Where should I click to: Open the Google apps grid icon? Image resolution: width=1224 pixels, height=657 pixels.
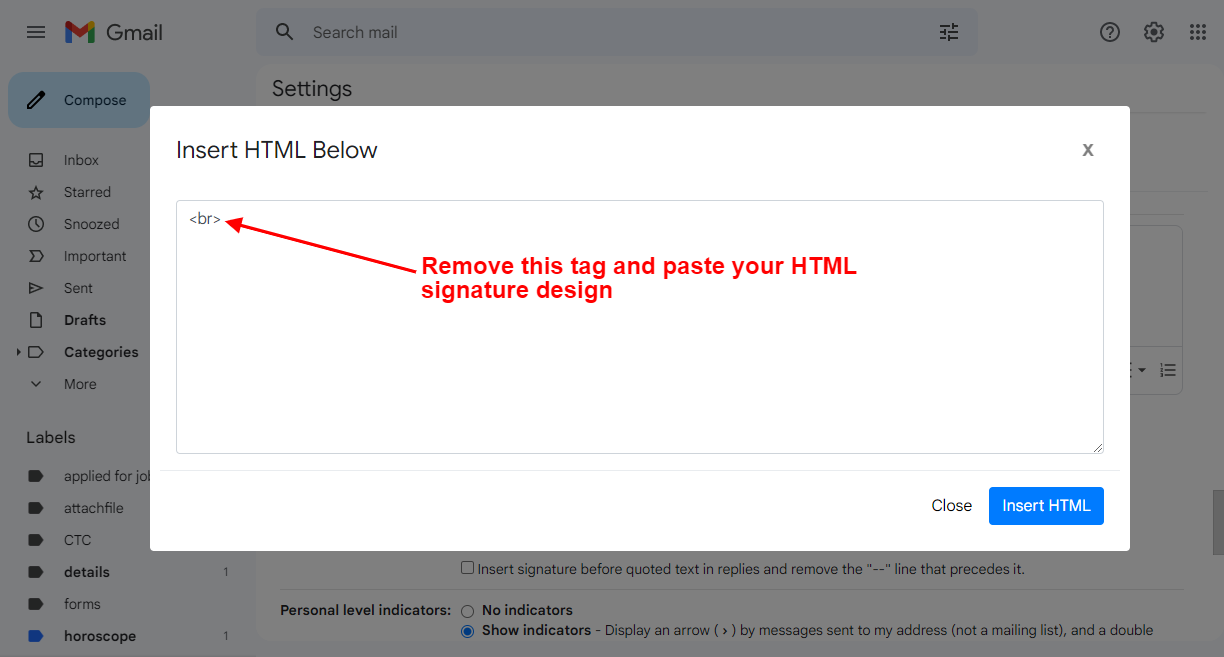1198,32
